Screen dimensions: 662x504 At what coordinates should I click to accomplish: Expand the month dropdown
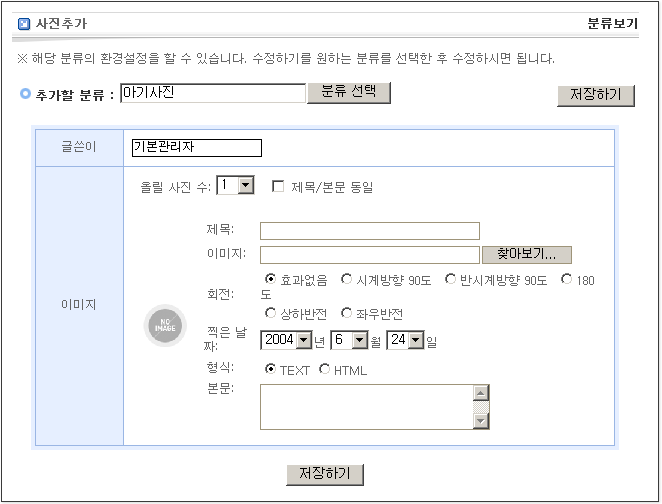click(359, 341)
